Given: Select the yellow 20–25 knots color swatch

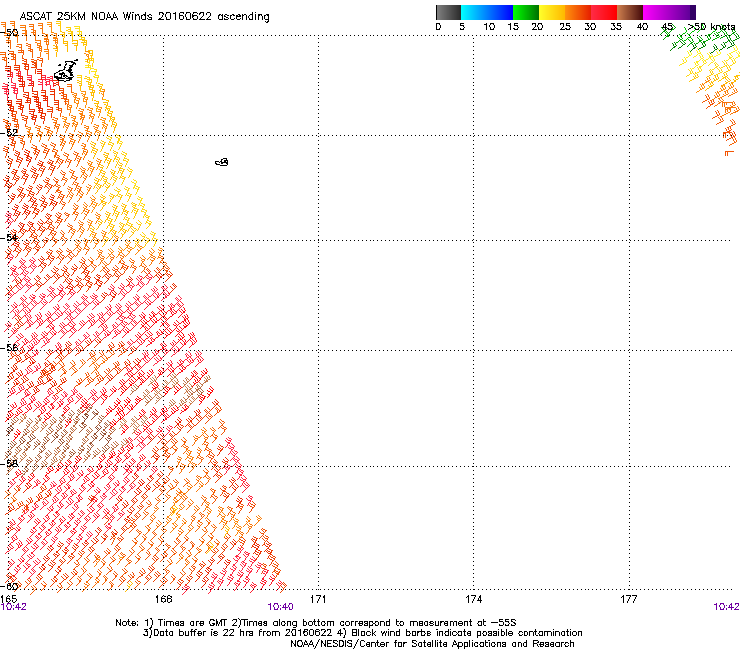Looking at the screenshot, I should coord(552,12).
